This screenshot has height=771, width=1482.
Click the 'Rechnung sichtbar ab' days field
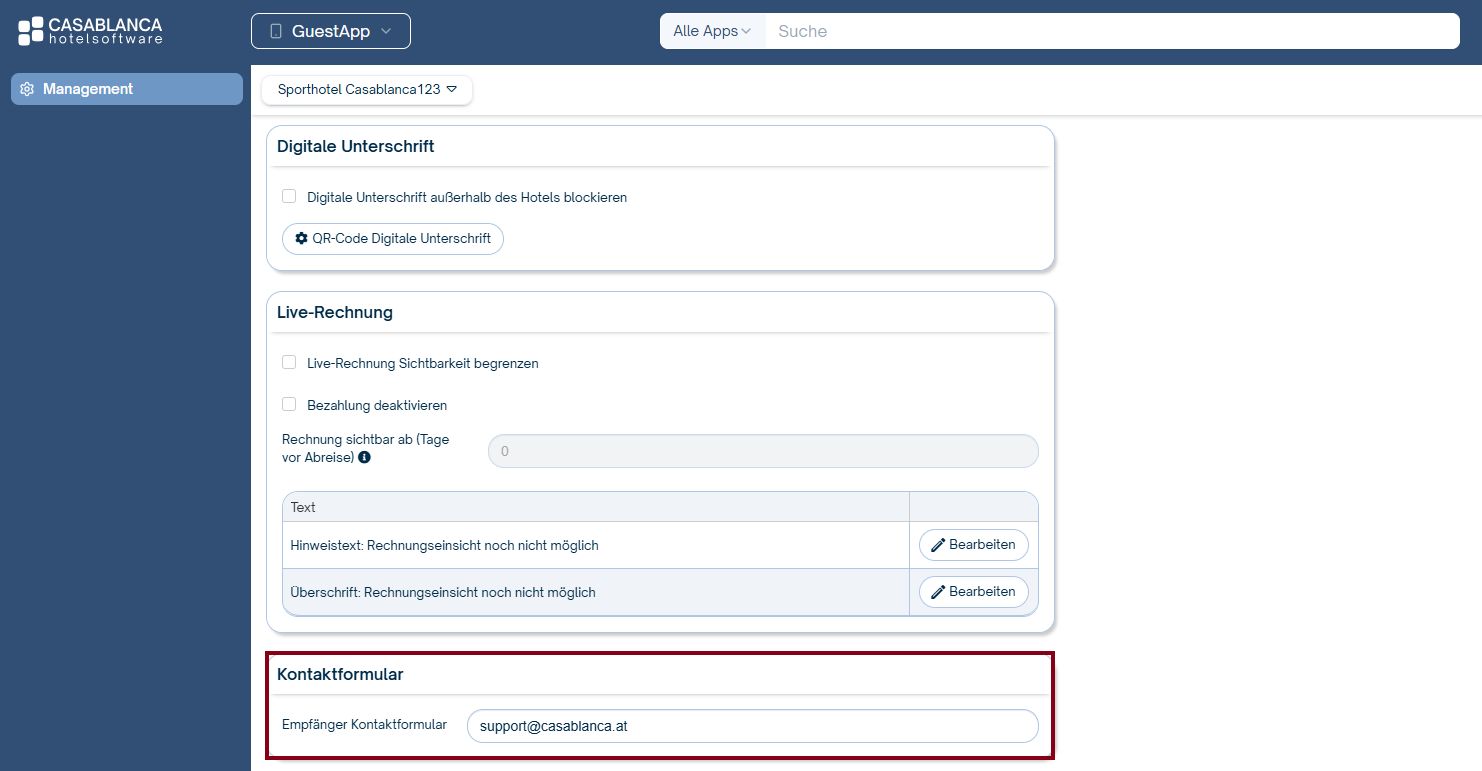pos(763,451)
